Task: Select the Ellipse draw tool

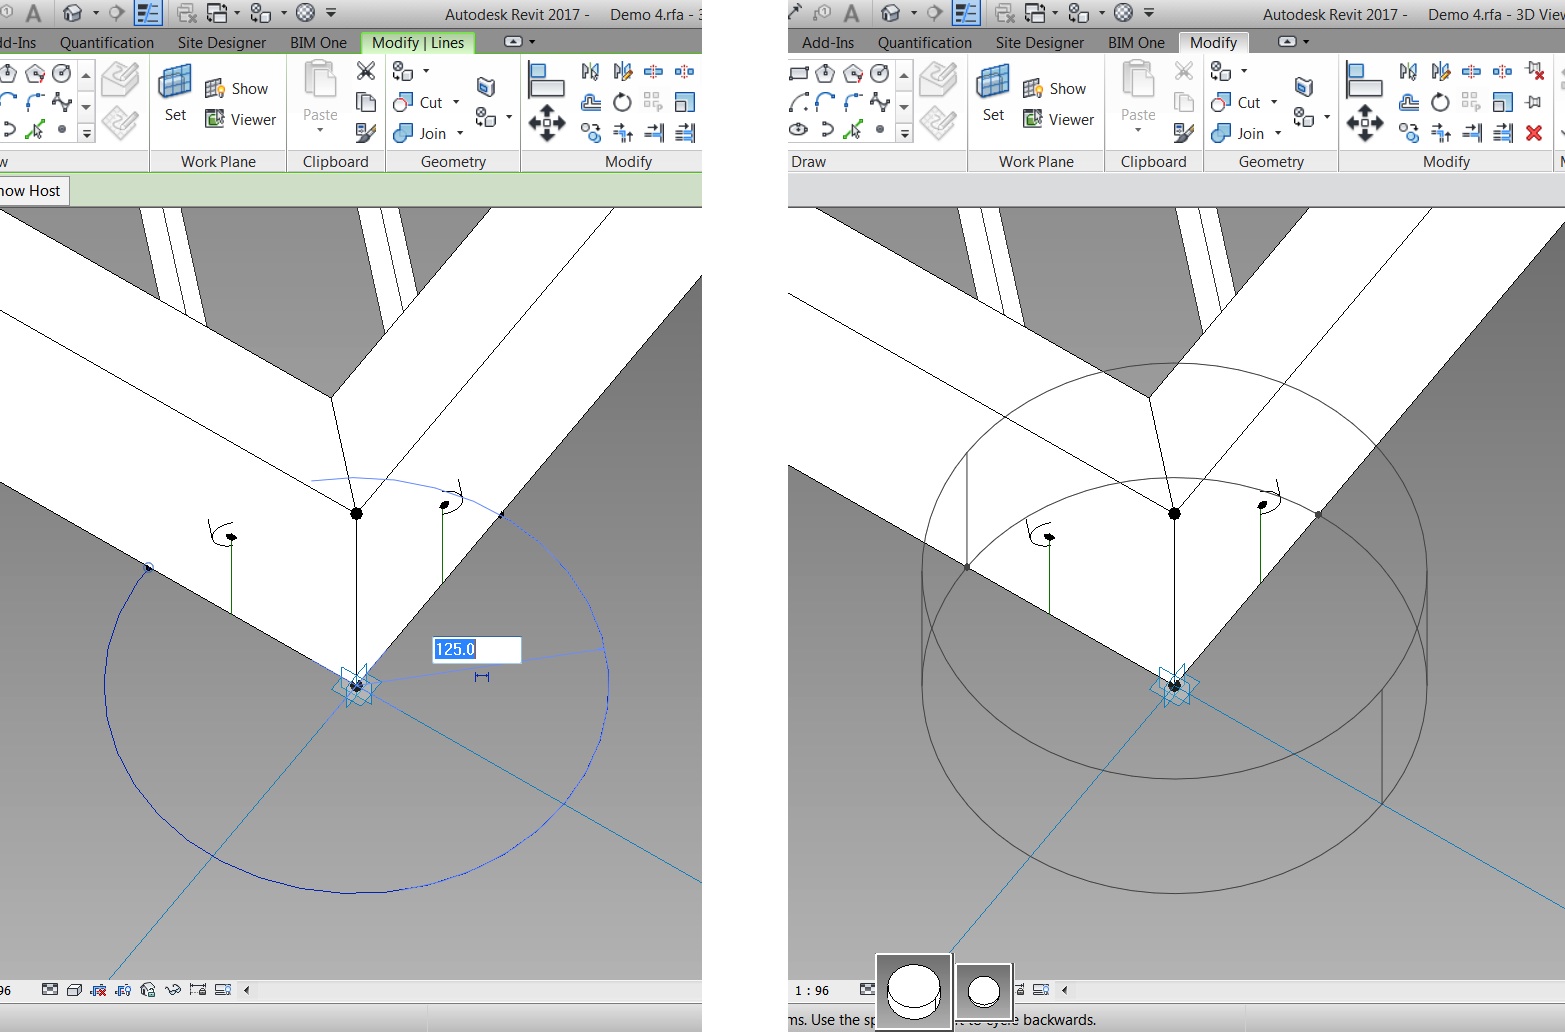Action: click(x=797, y=130)
